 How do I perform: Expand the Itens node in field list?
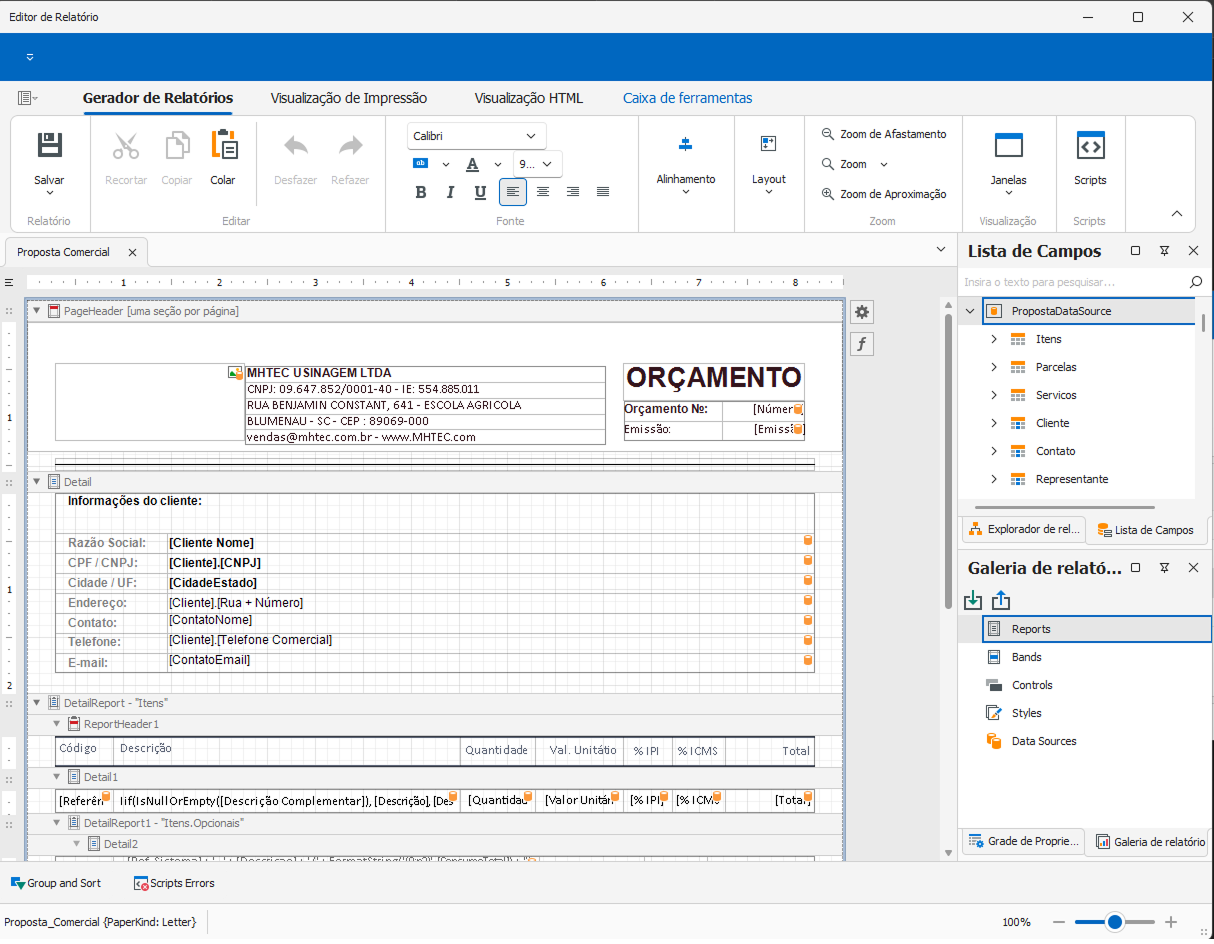[x=994, y=339]
